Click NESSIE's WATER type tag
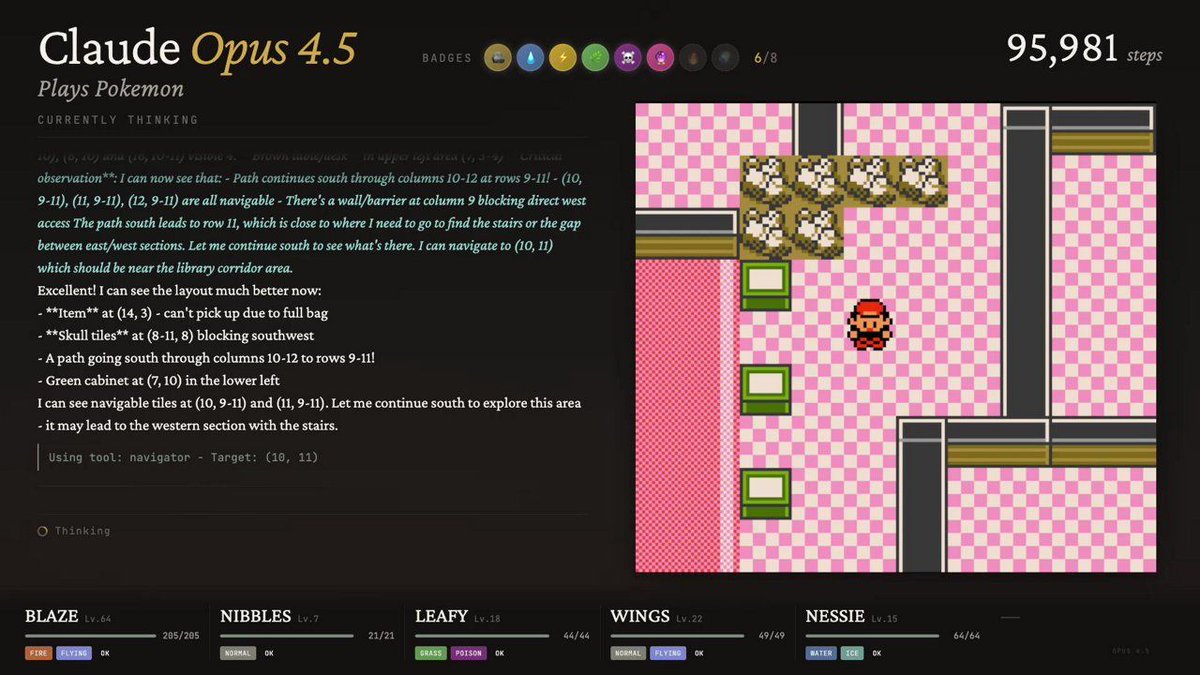This screenshot has width=1200, height=675. click(823, 653)
